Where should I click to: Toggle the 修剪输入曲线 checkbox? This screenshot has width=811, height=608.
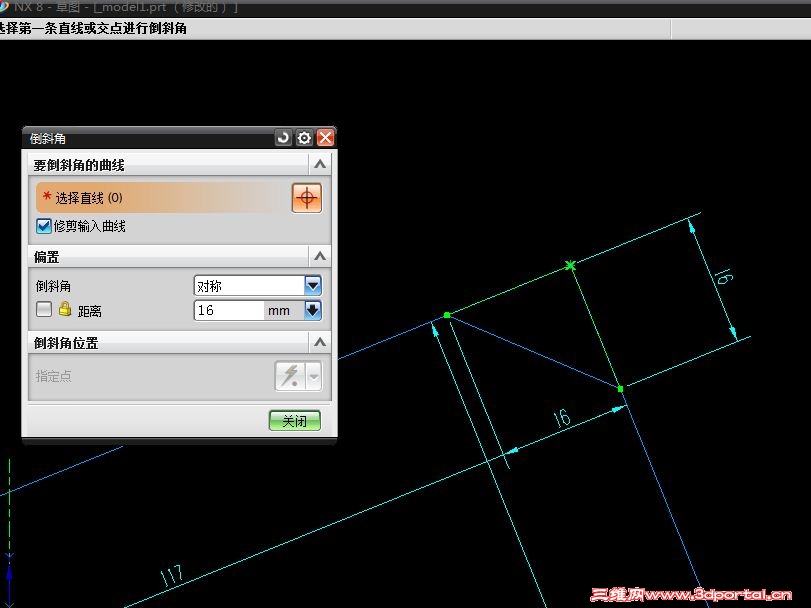point(43,226)
